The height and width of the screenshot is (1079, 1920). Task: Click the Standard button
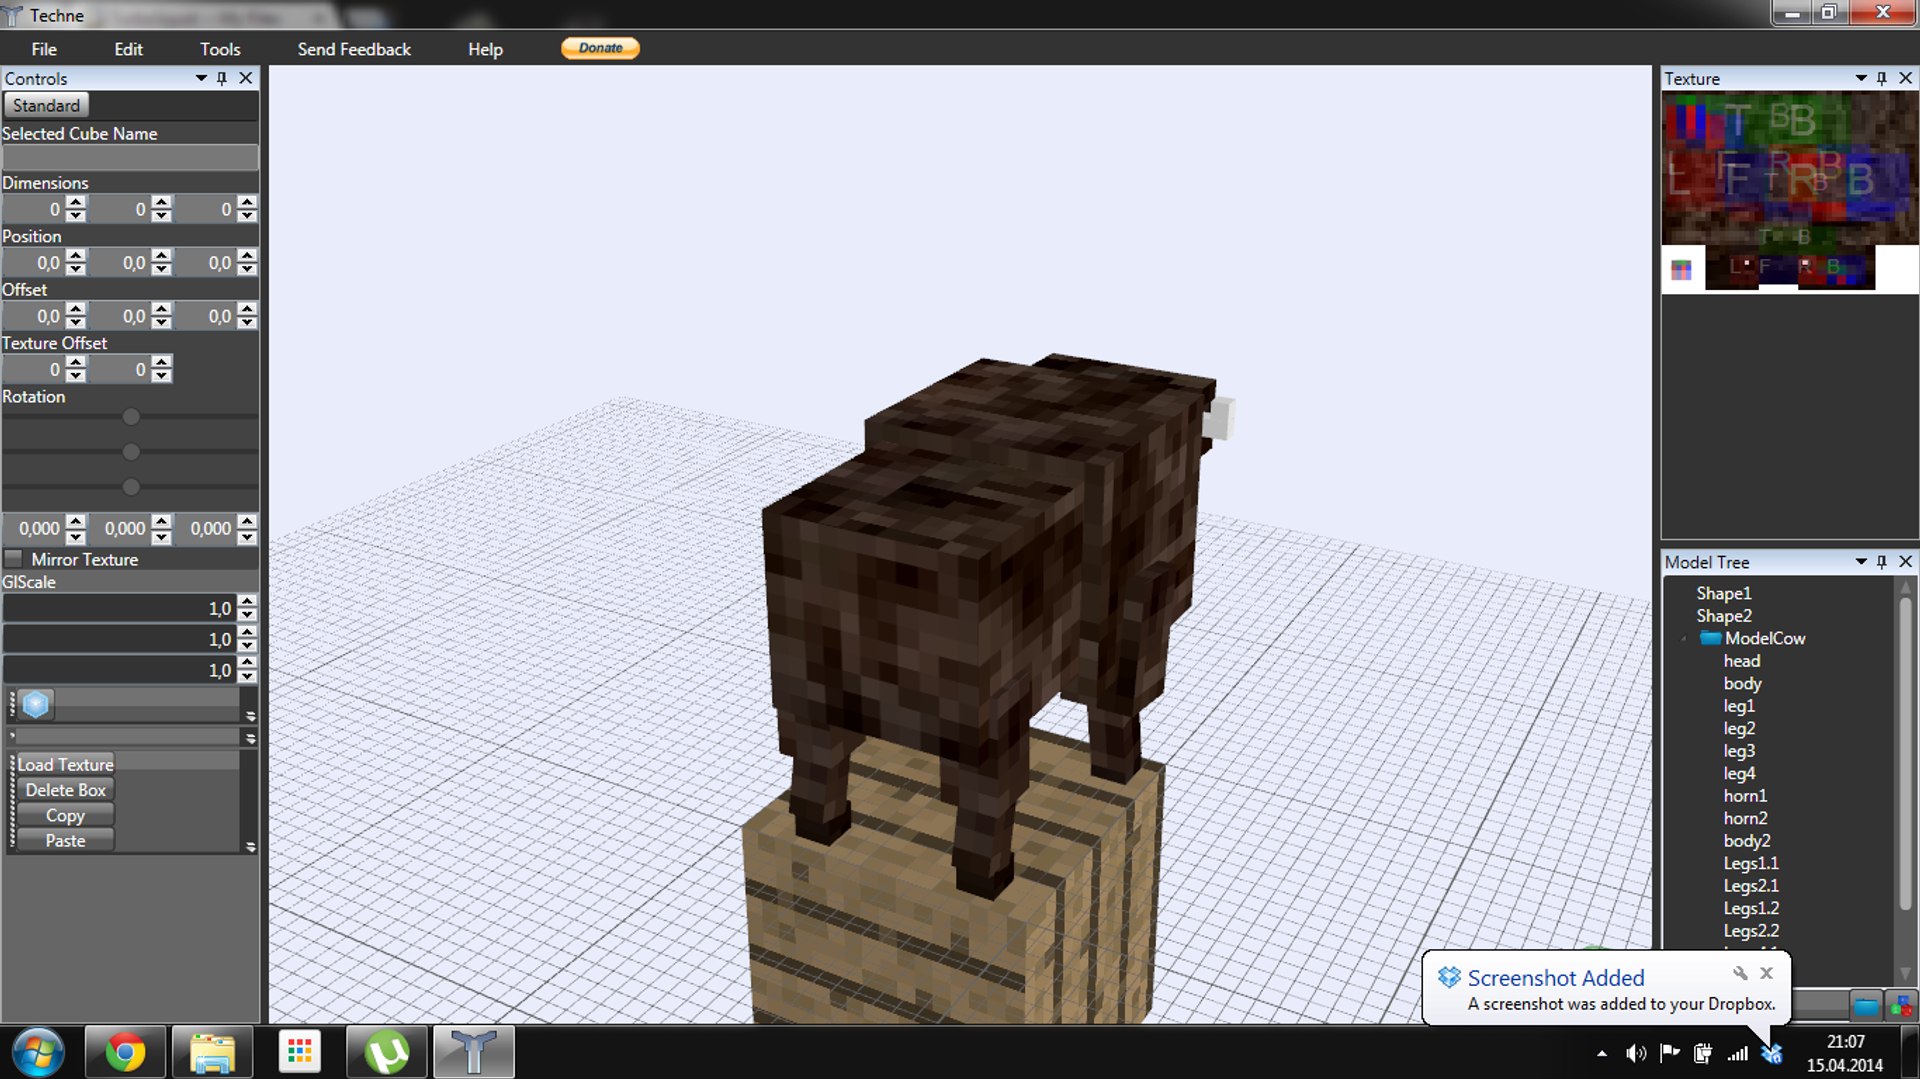(46, 105)
